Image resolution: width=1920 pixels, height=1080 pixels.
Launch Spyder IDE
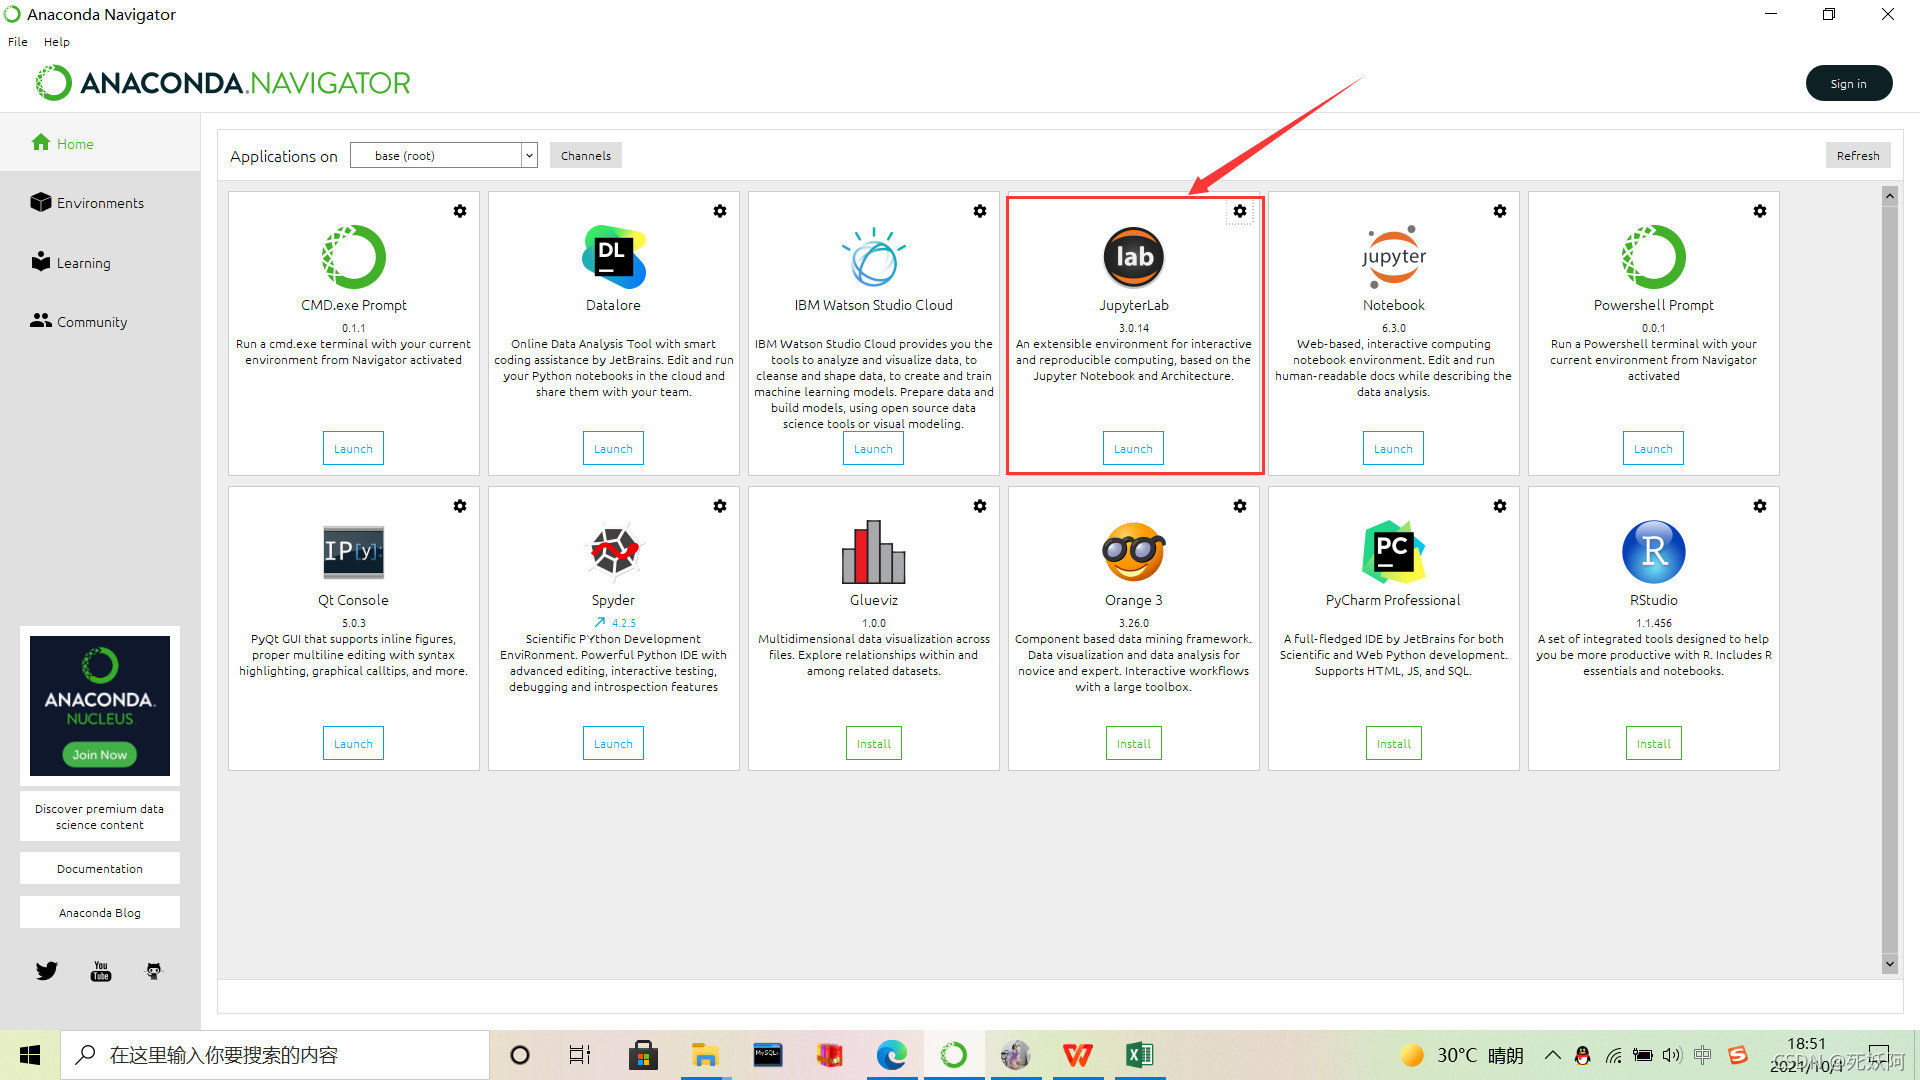point(612,742)
